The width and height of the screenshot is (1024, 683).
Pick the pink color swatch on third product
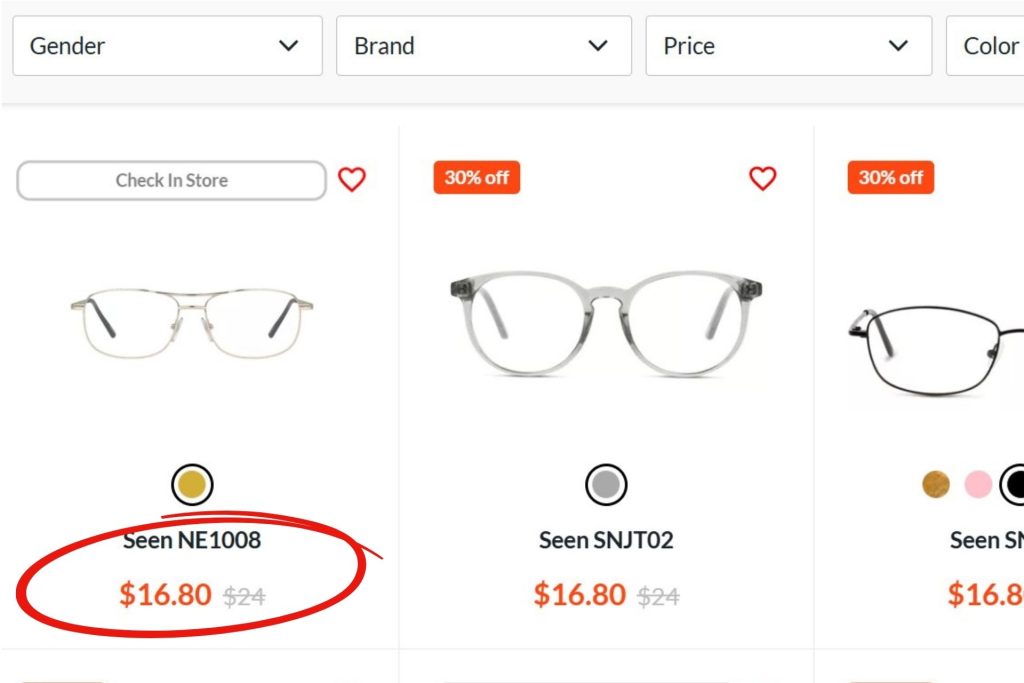pyautogui.click(x=978, y=482)
